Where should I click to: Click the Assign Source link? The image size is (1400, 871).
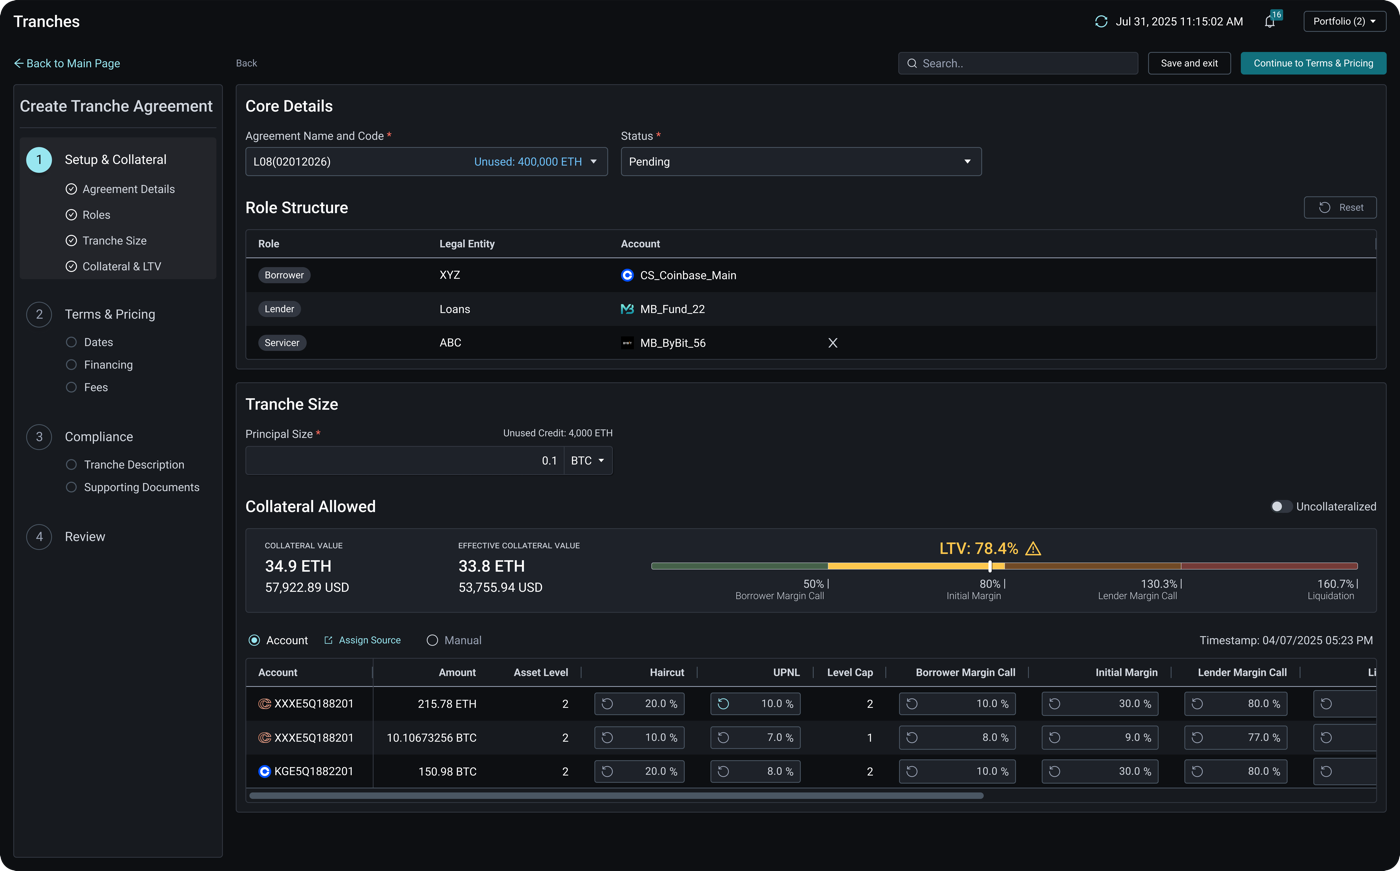tap(369, 640)
